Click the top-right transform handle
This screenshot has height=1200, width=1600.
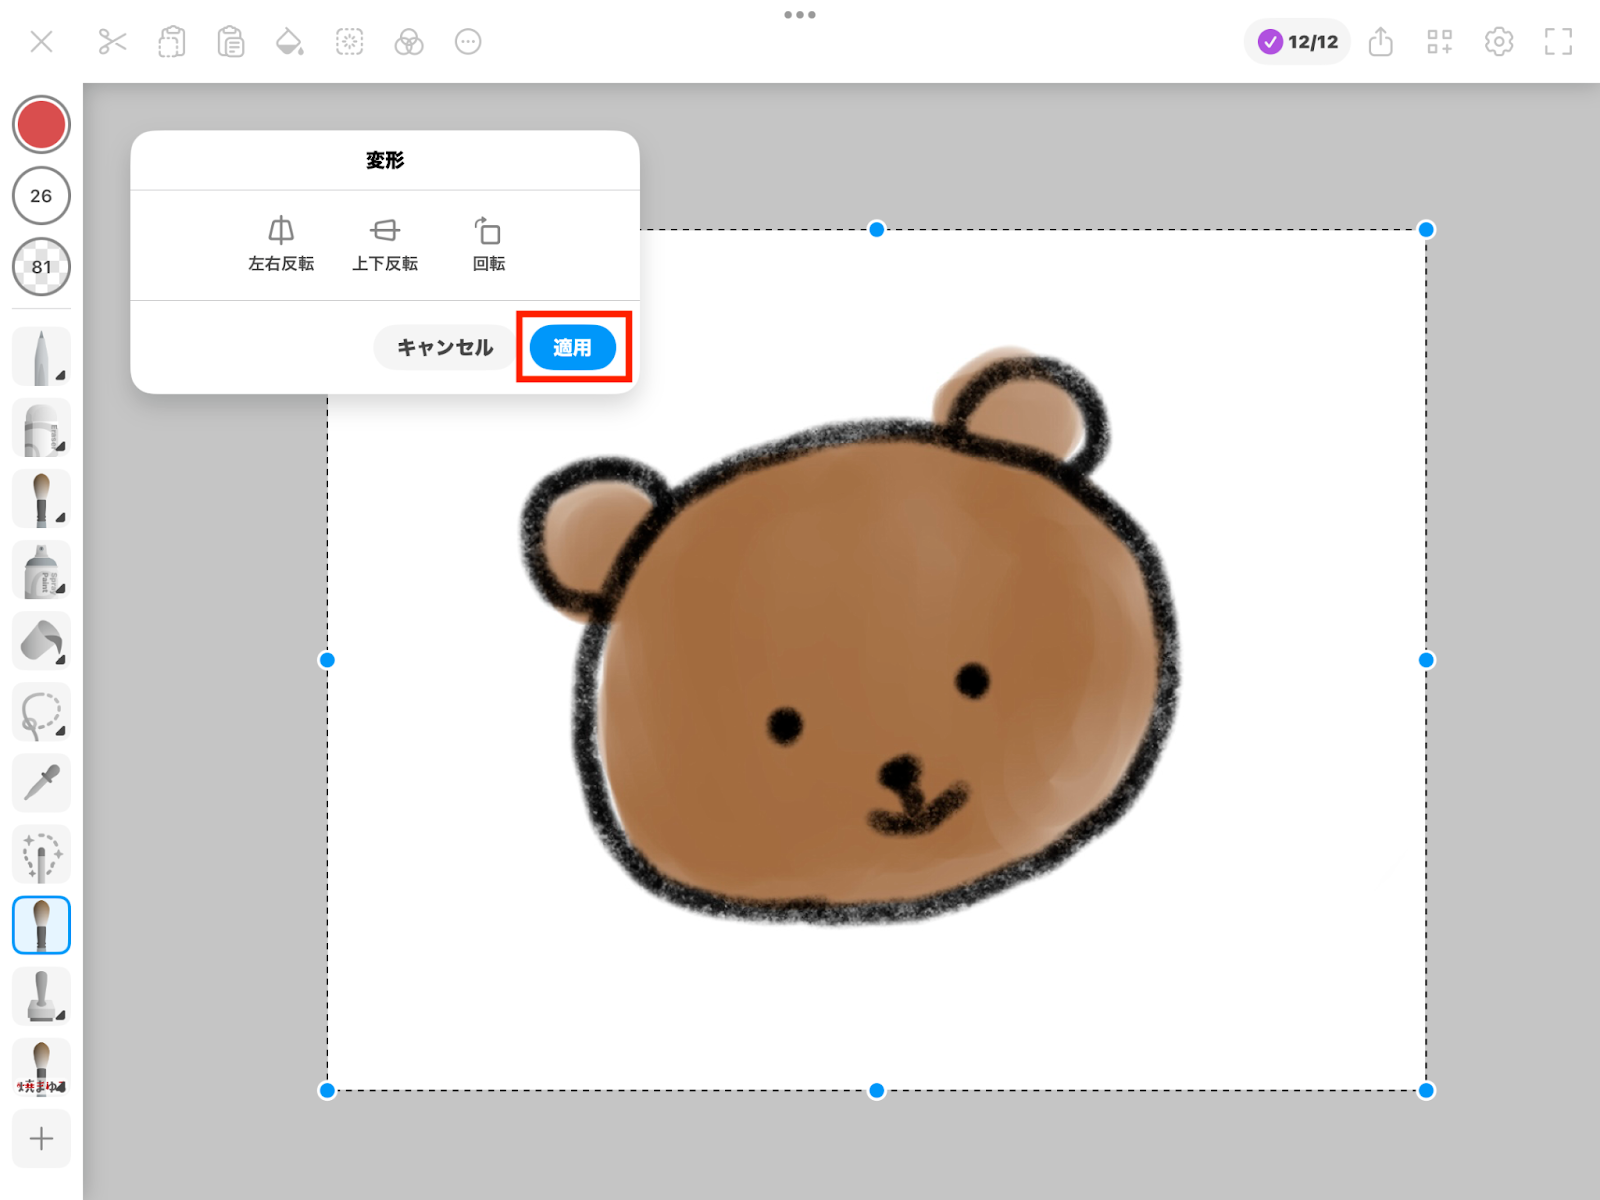coord(1426,230)
